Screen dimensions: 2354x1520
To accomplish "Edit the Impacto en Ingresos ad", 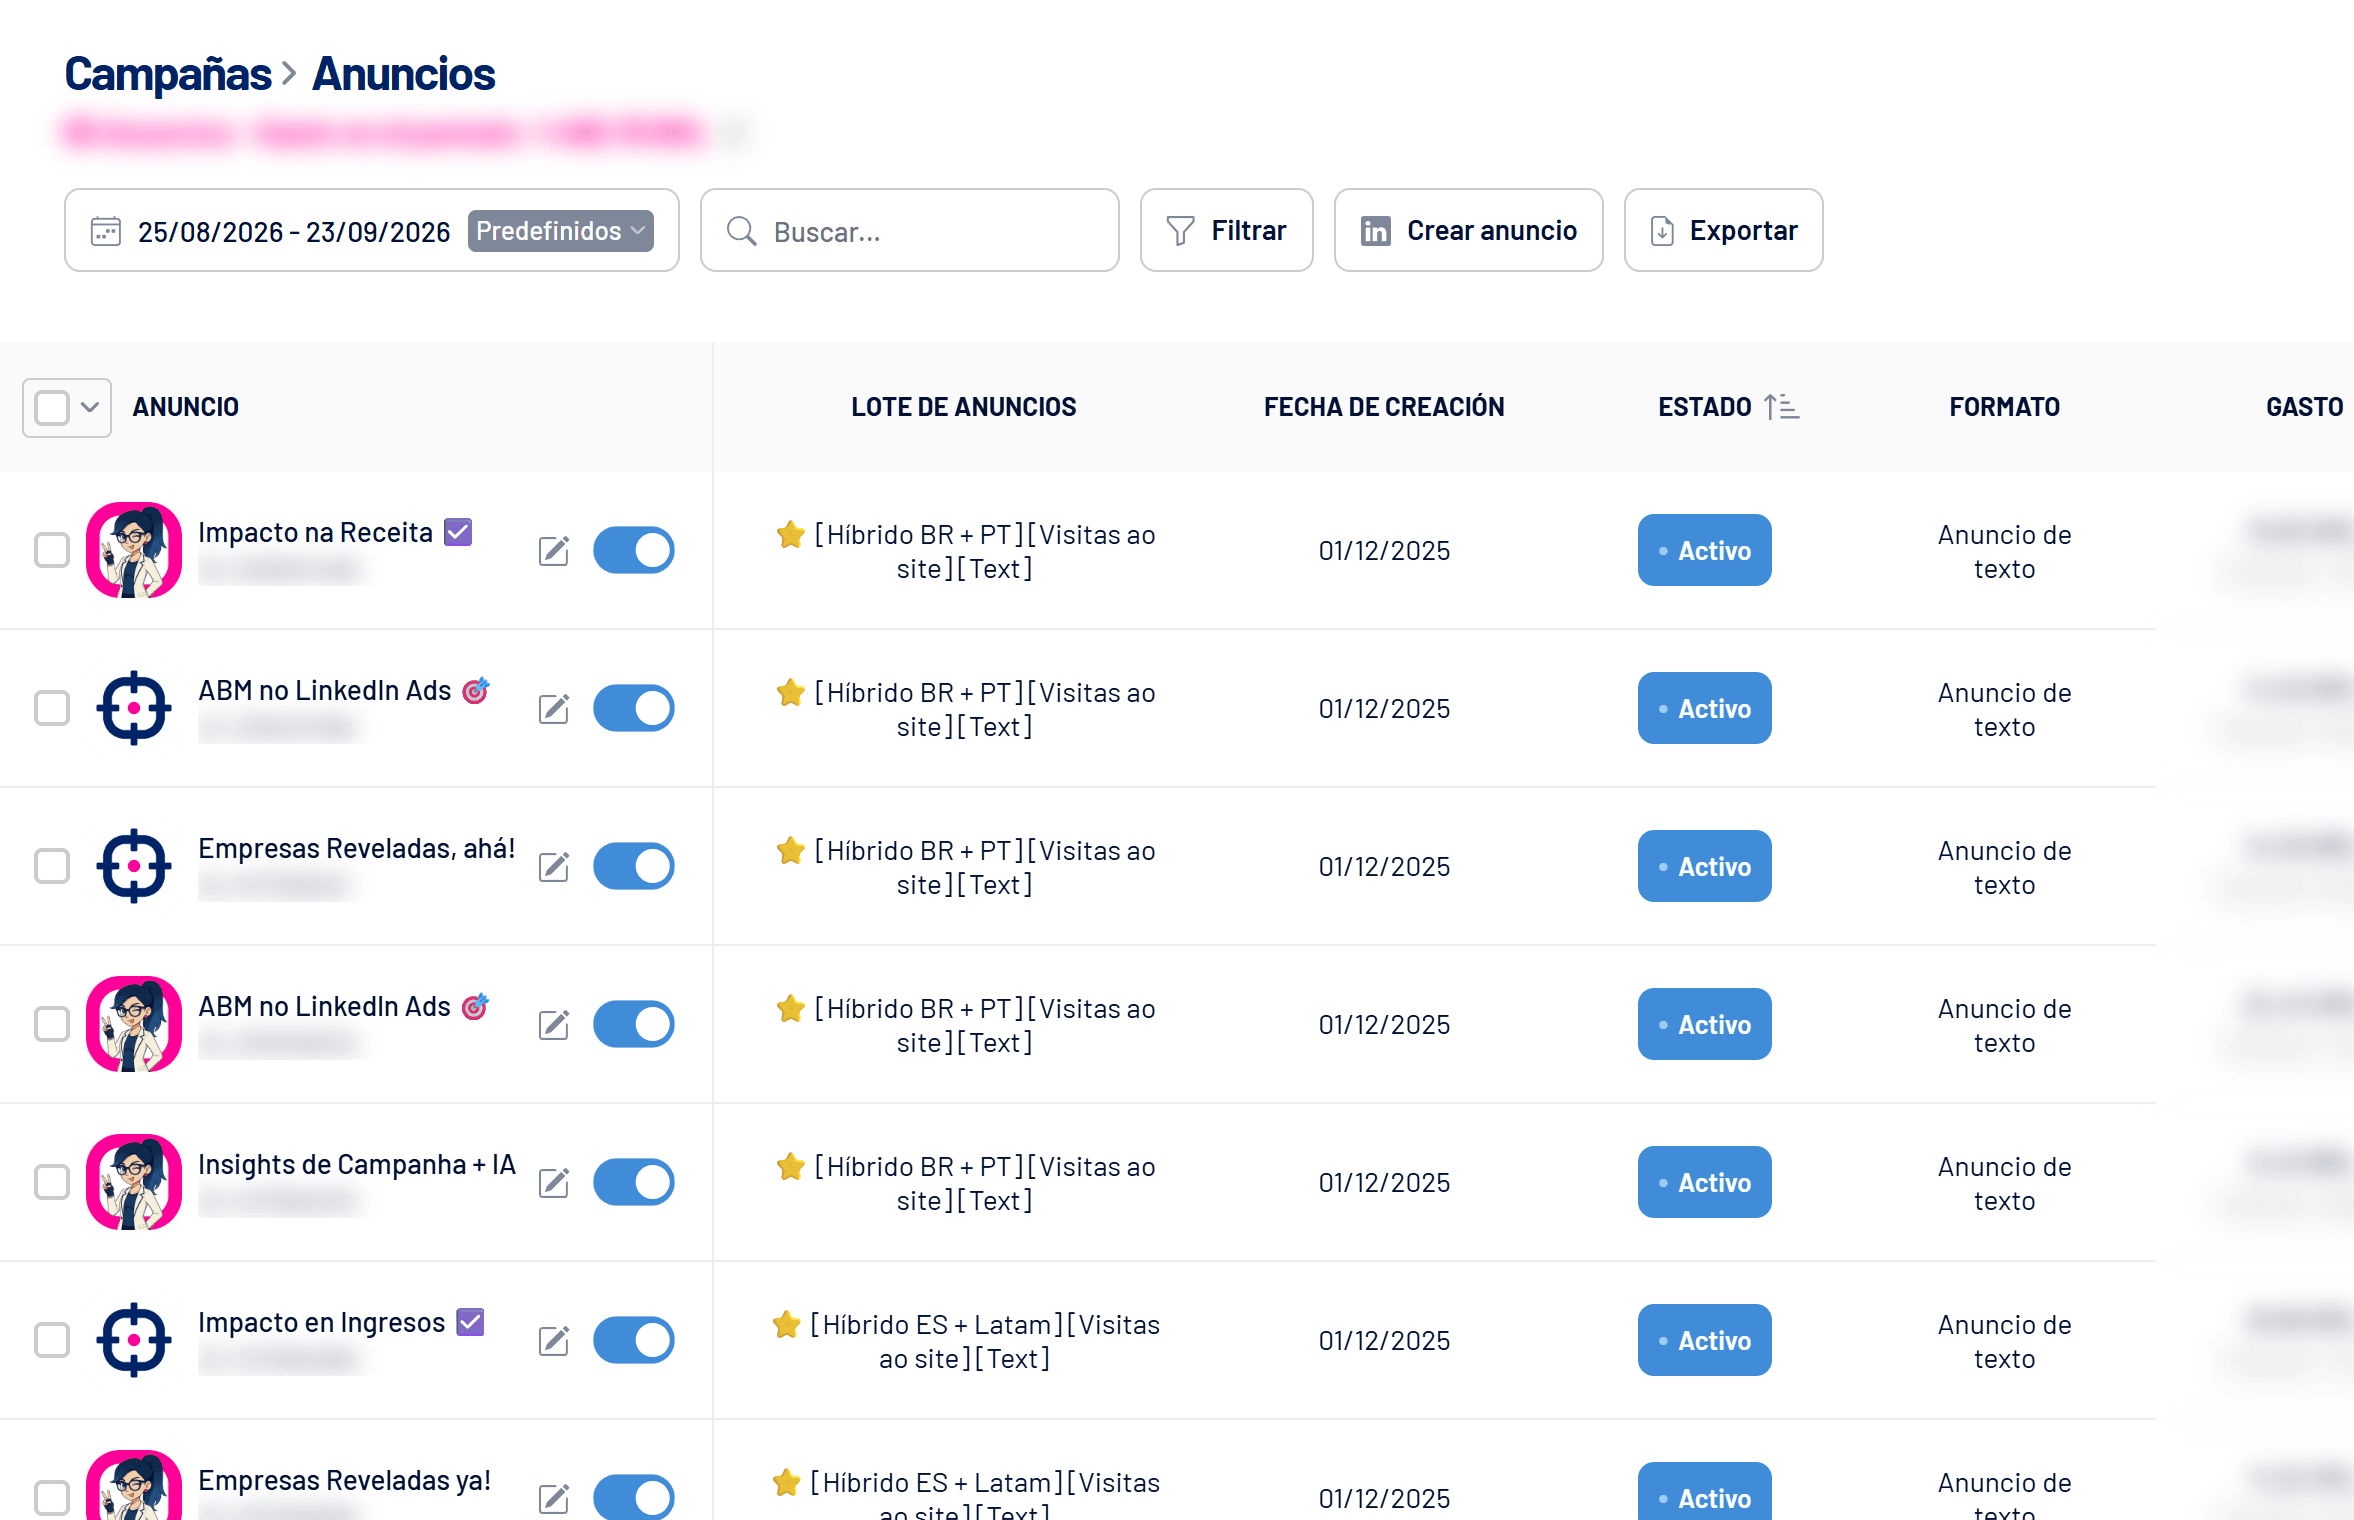I will 554,1340.
